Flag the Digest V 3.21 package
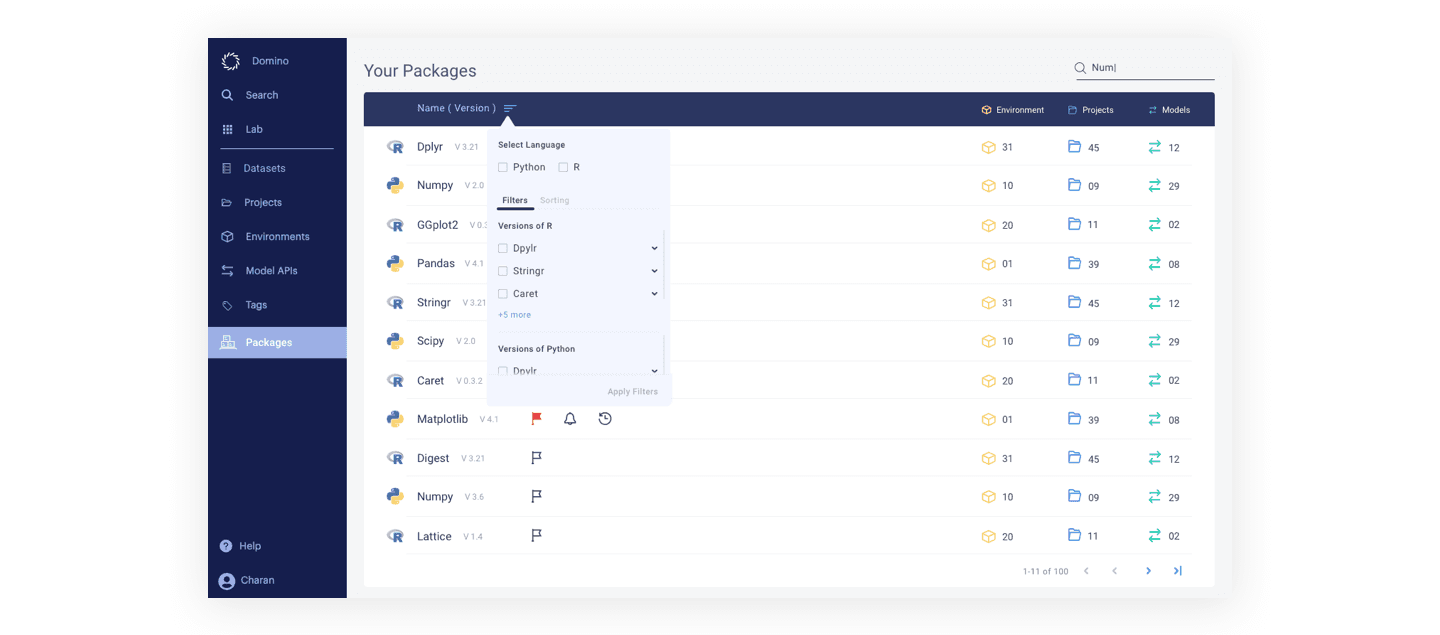Viewport: 1440px width, 635px height. click(x=536, y=458)
